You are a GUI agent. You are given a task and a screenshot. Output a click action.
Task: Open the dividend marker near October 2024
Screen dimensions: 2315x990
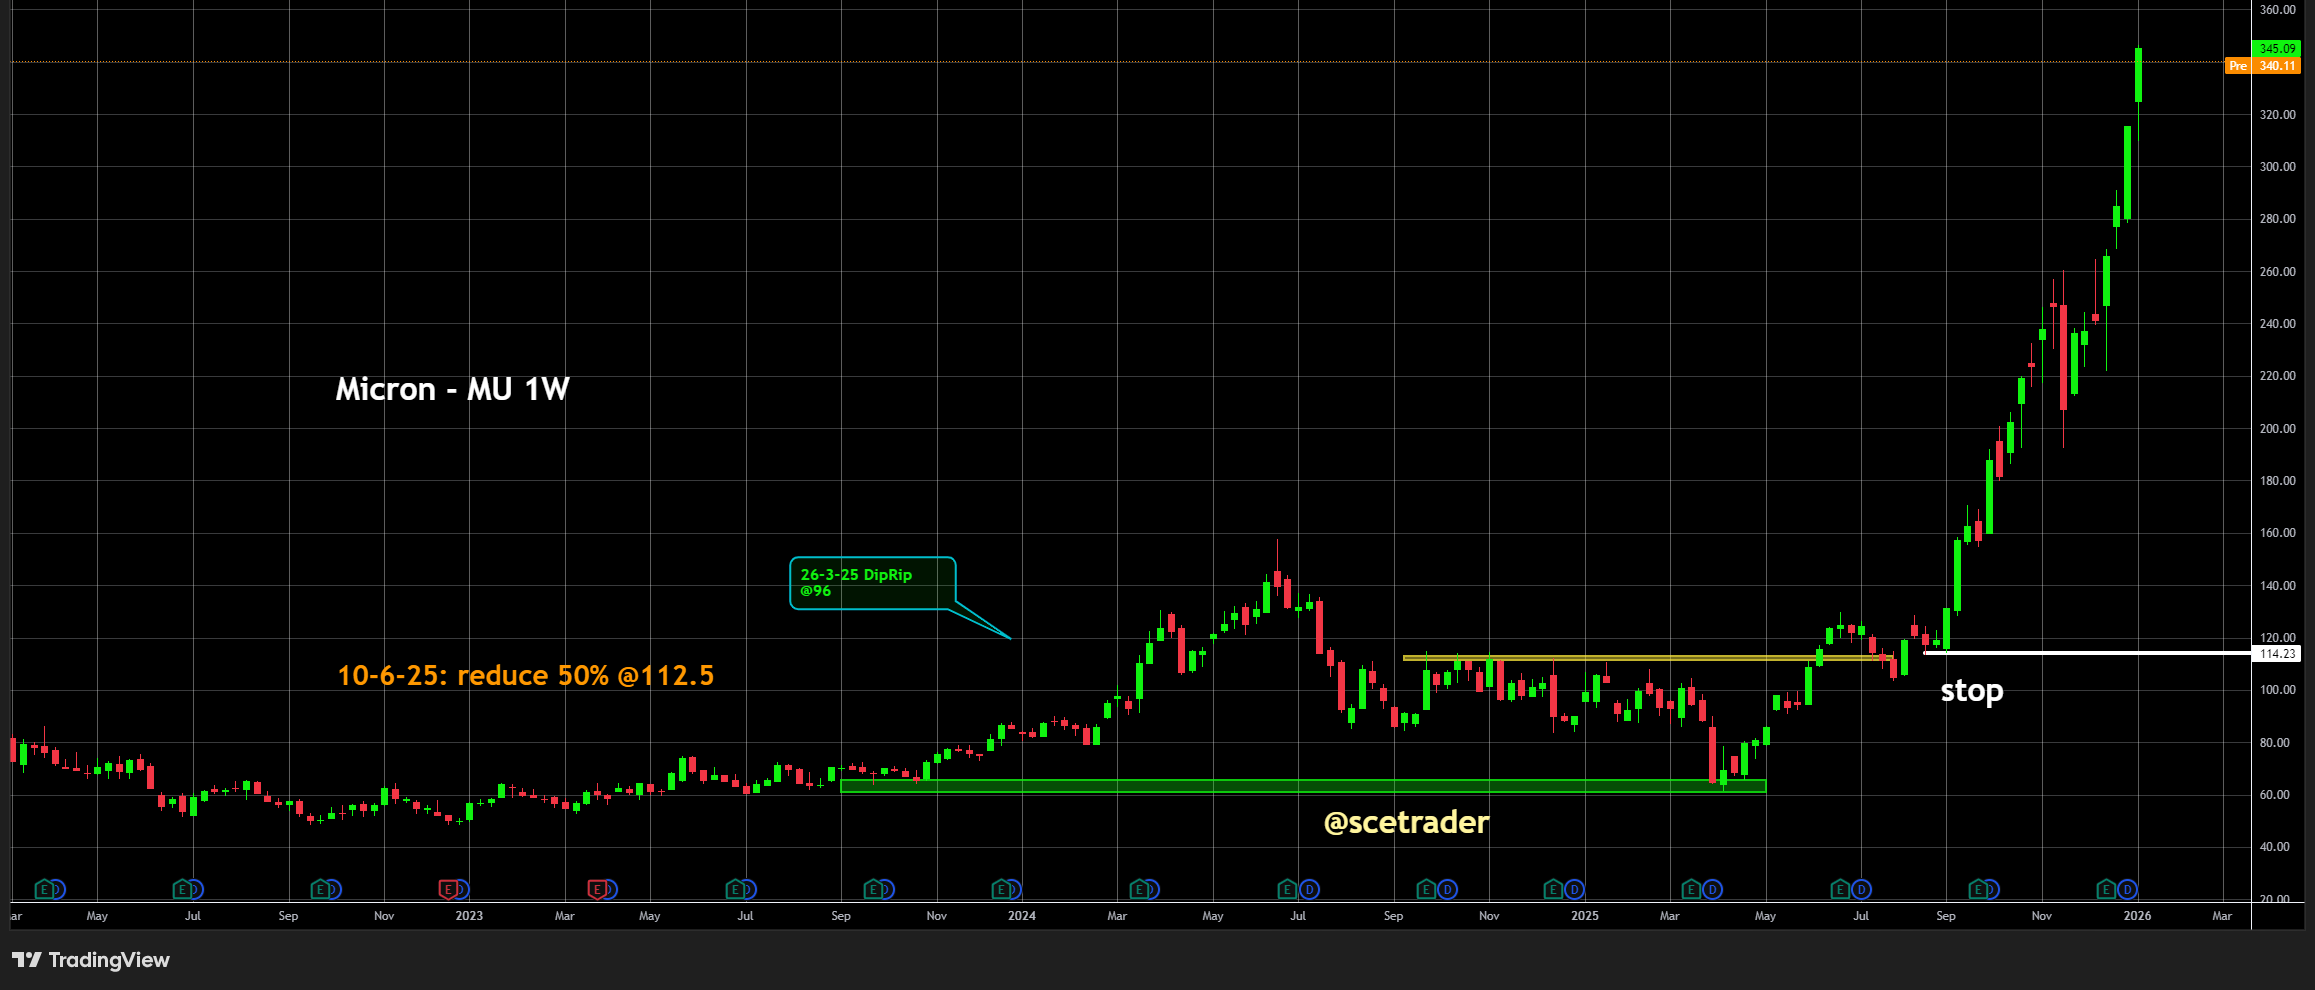coord(1447,889)
